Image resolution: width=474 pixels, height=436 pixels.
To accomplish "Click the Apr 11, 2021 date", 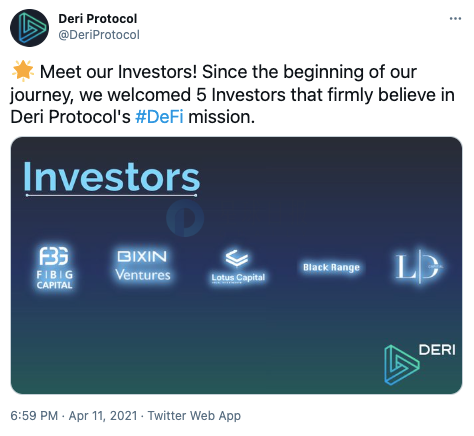I will point(103,416).
